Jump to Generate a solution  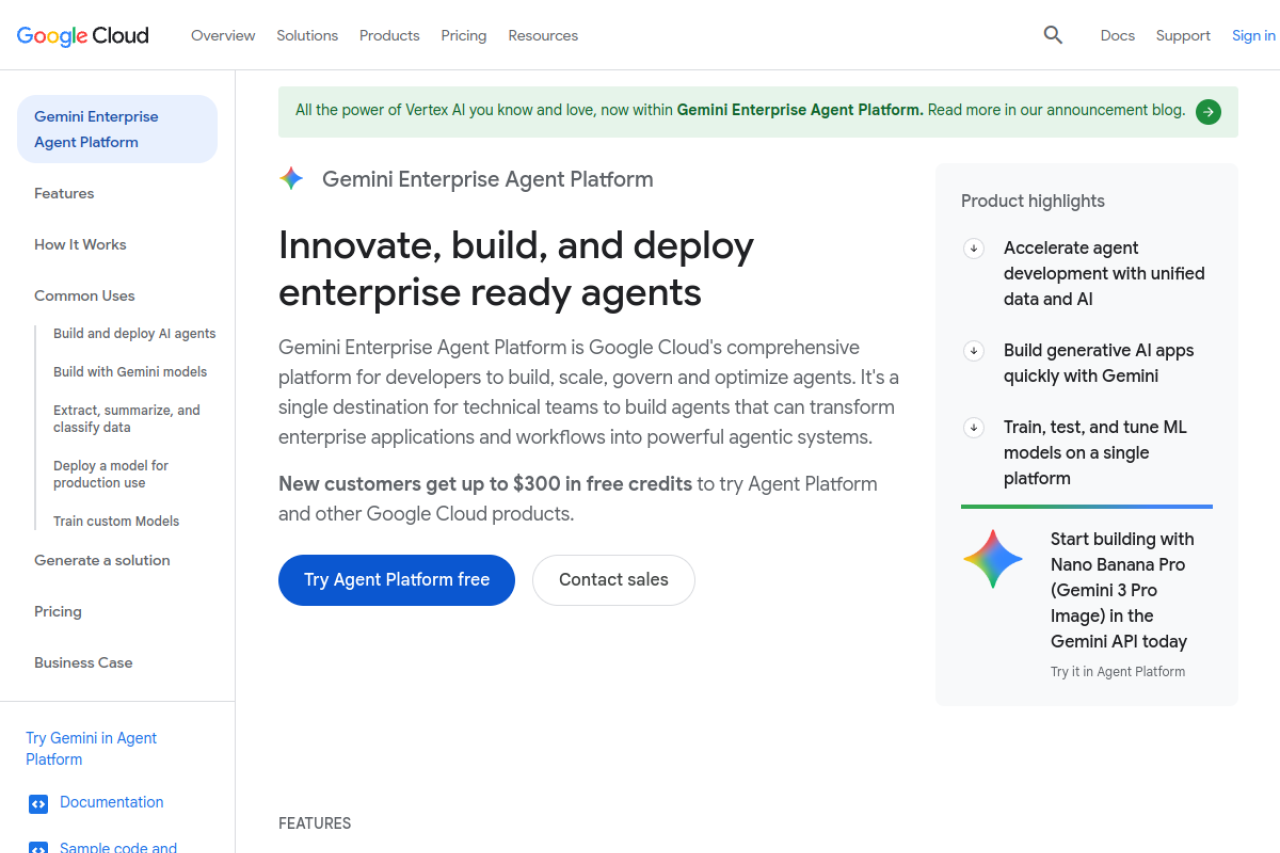coord(102,561)
